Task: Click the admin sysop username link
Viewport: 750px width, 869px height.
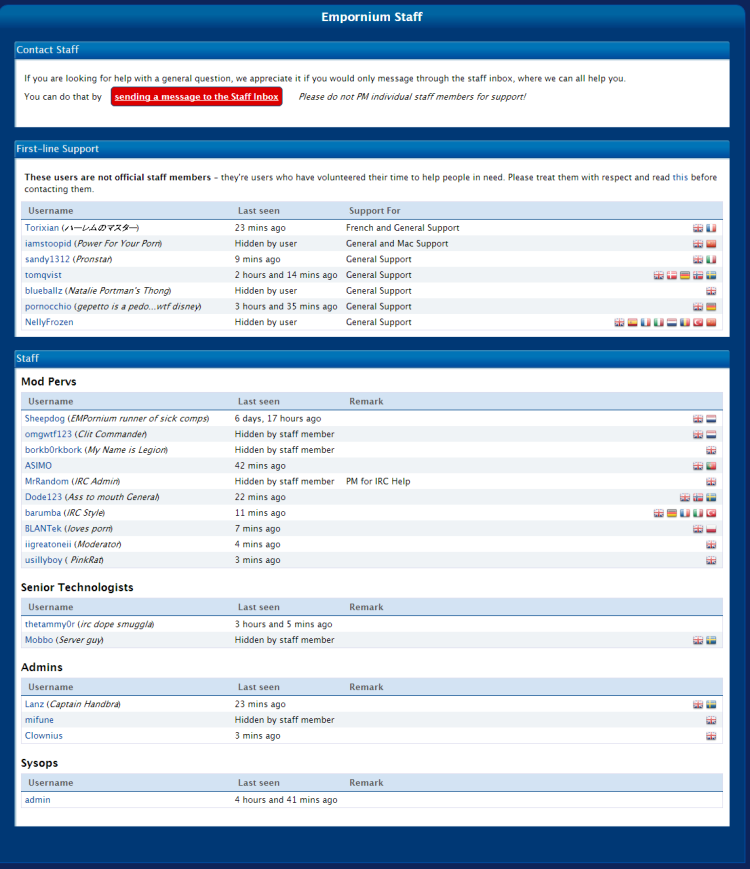Action: (x=38, y=800)
